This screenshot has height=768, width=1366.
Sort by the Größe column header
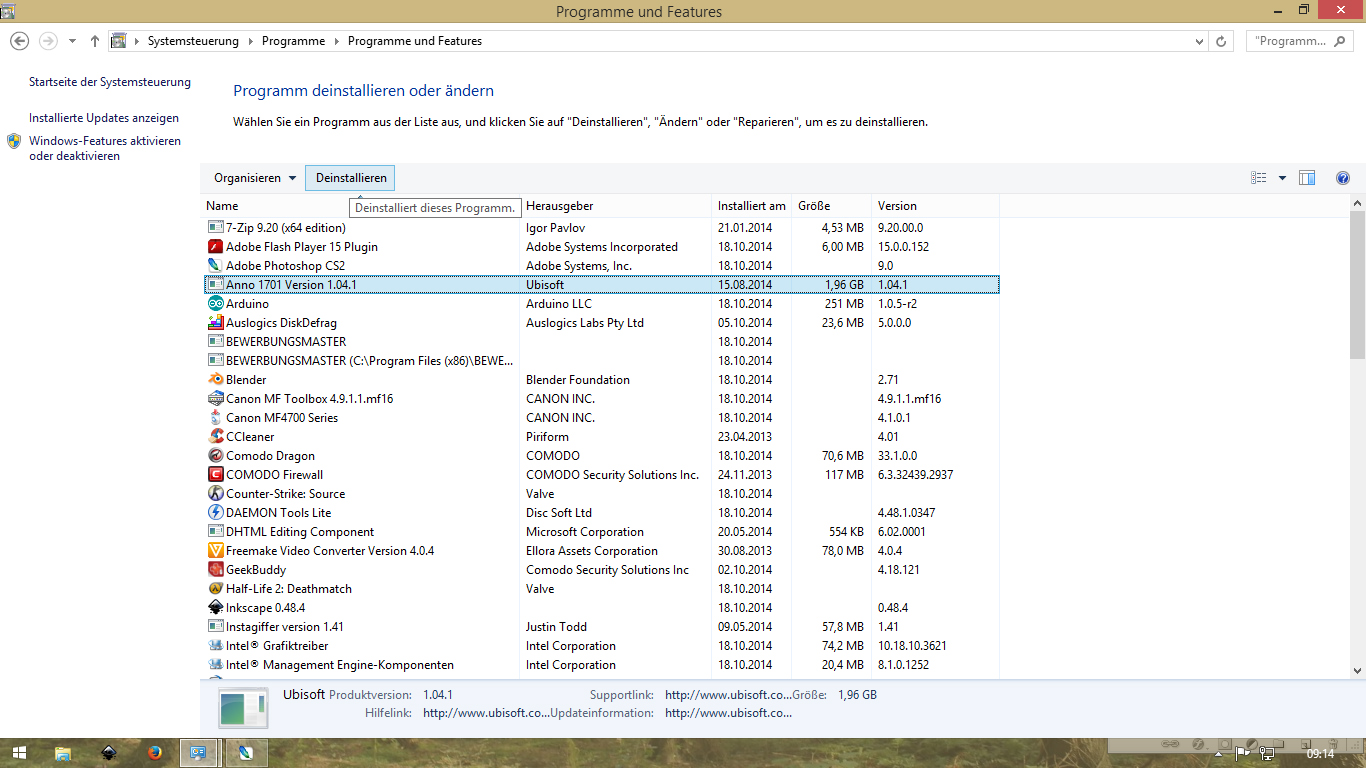click(x=814, y=206)
